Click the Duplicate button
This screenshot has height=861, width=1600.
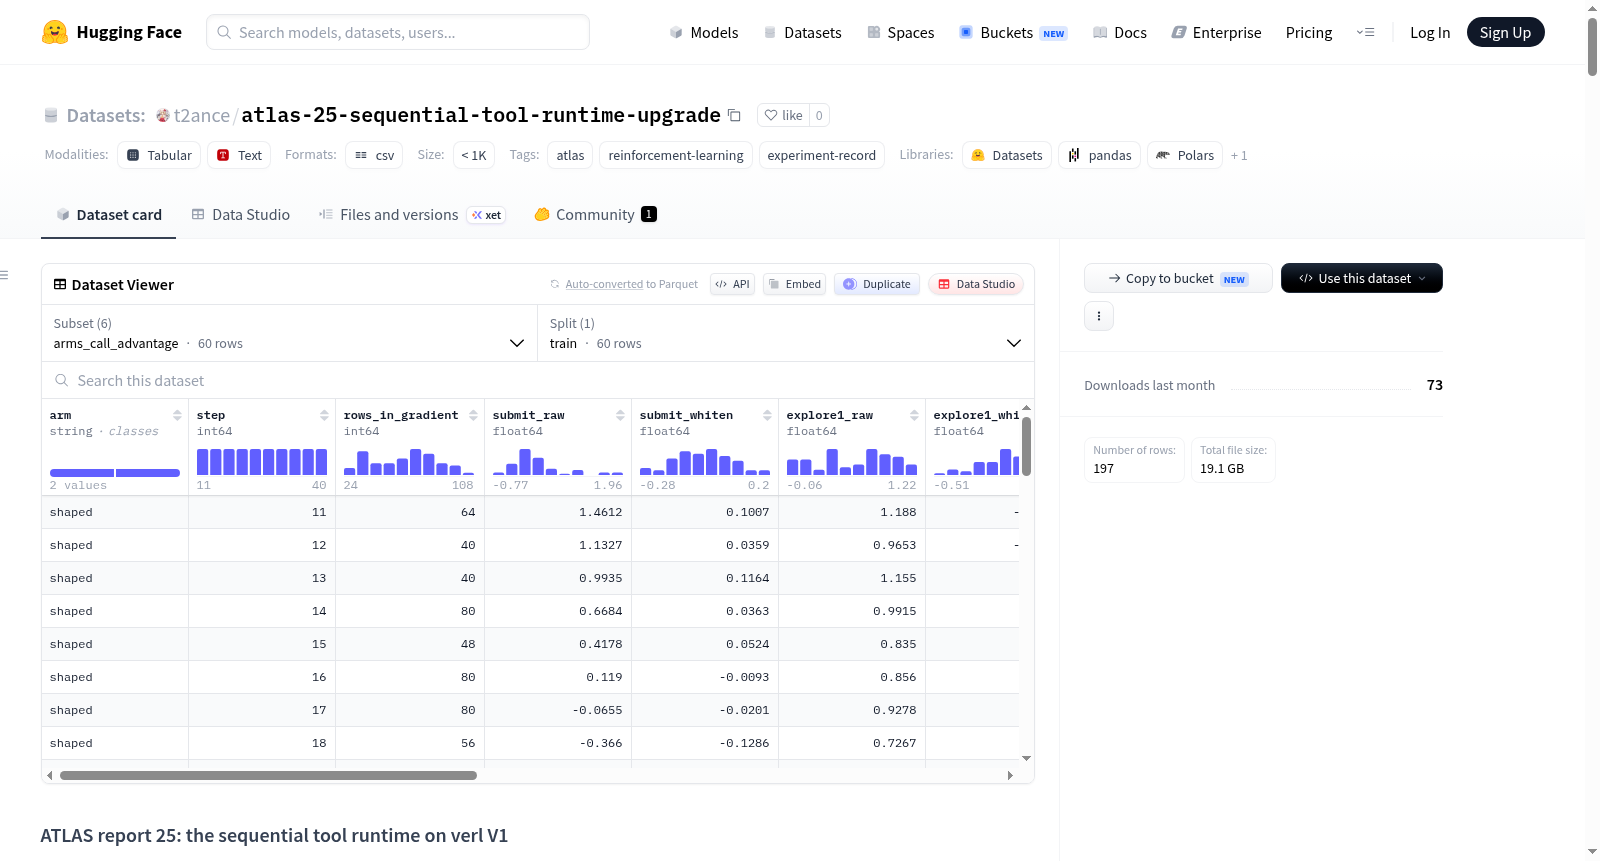tap(876, 284)
